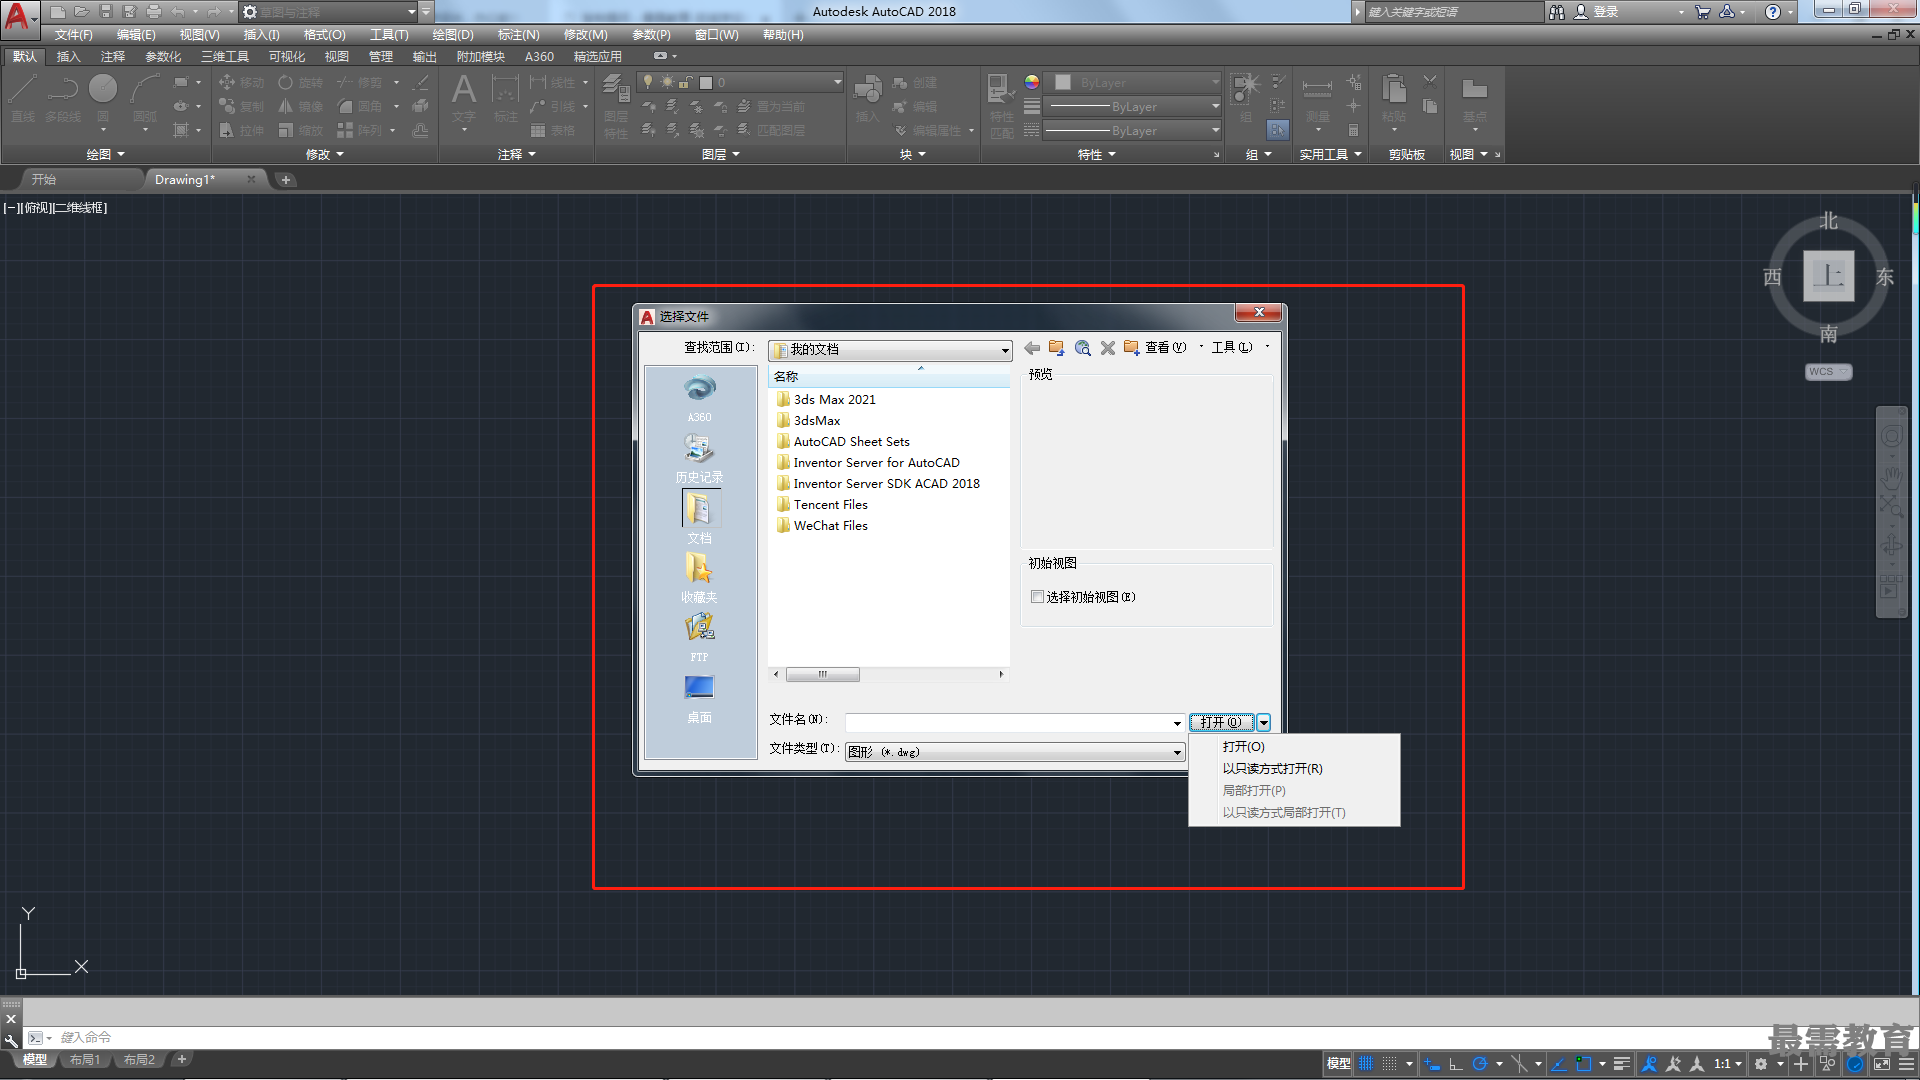
Task: Toggle 2D object snap in the status bar
Action: coord(1583,1064)
